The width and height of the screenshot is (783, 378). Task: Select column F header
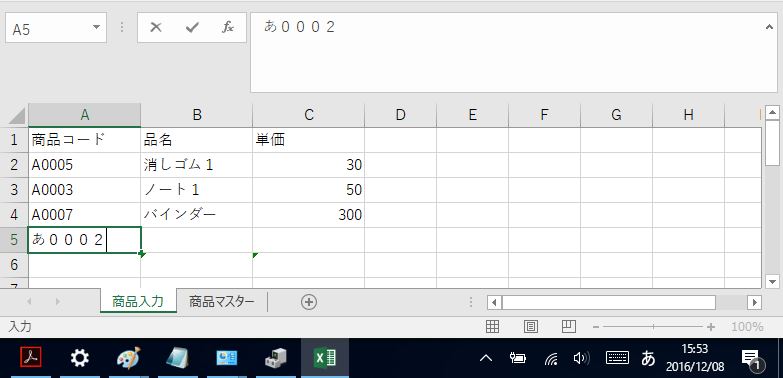(544, 115)
